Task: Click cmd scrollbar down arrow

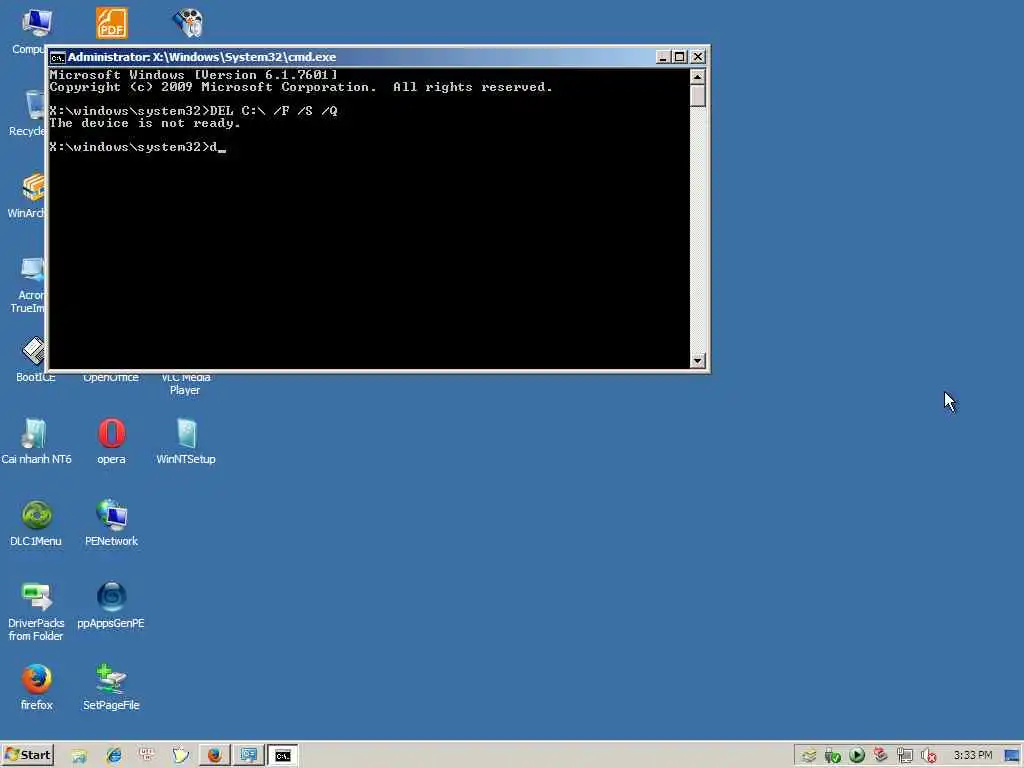Action: 697,360
